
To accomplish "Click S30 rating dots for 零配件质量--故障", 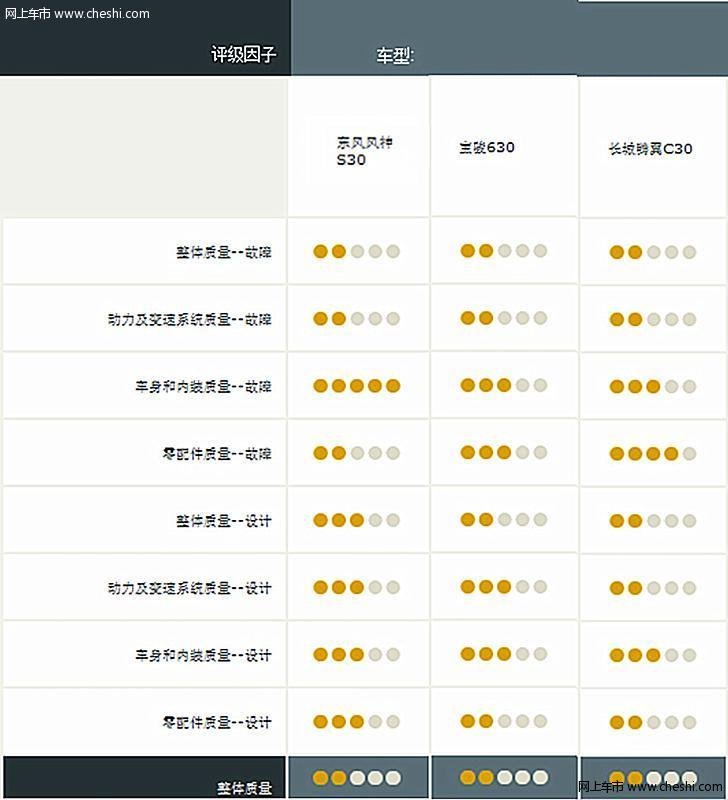I will click(357, 453).
